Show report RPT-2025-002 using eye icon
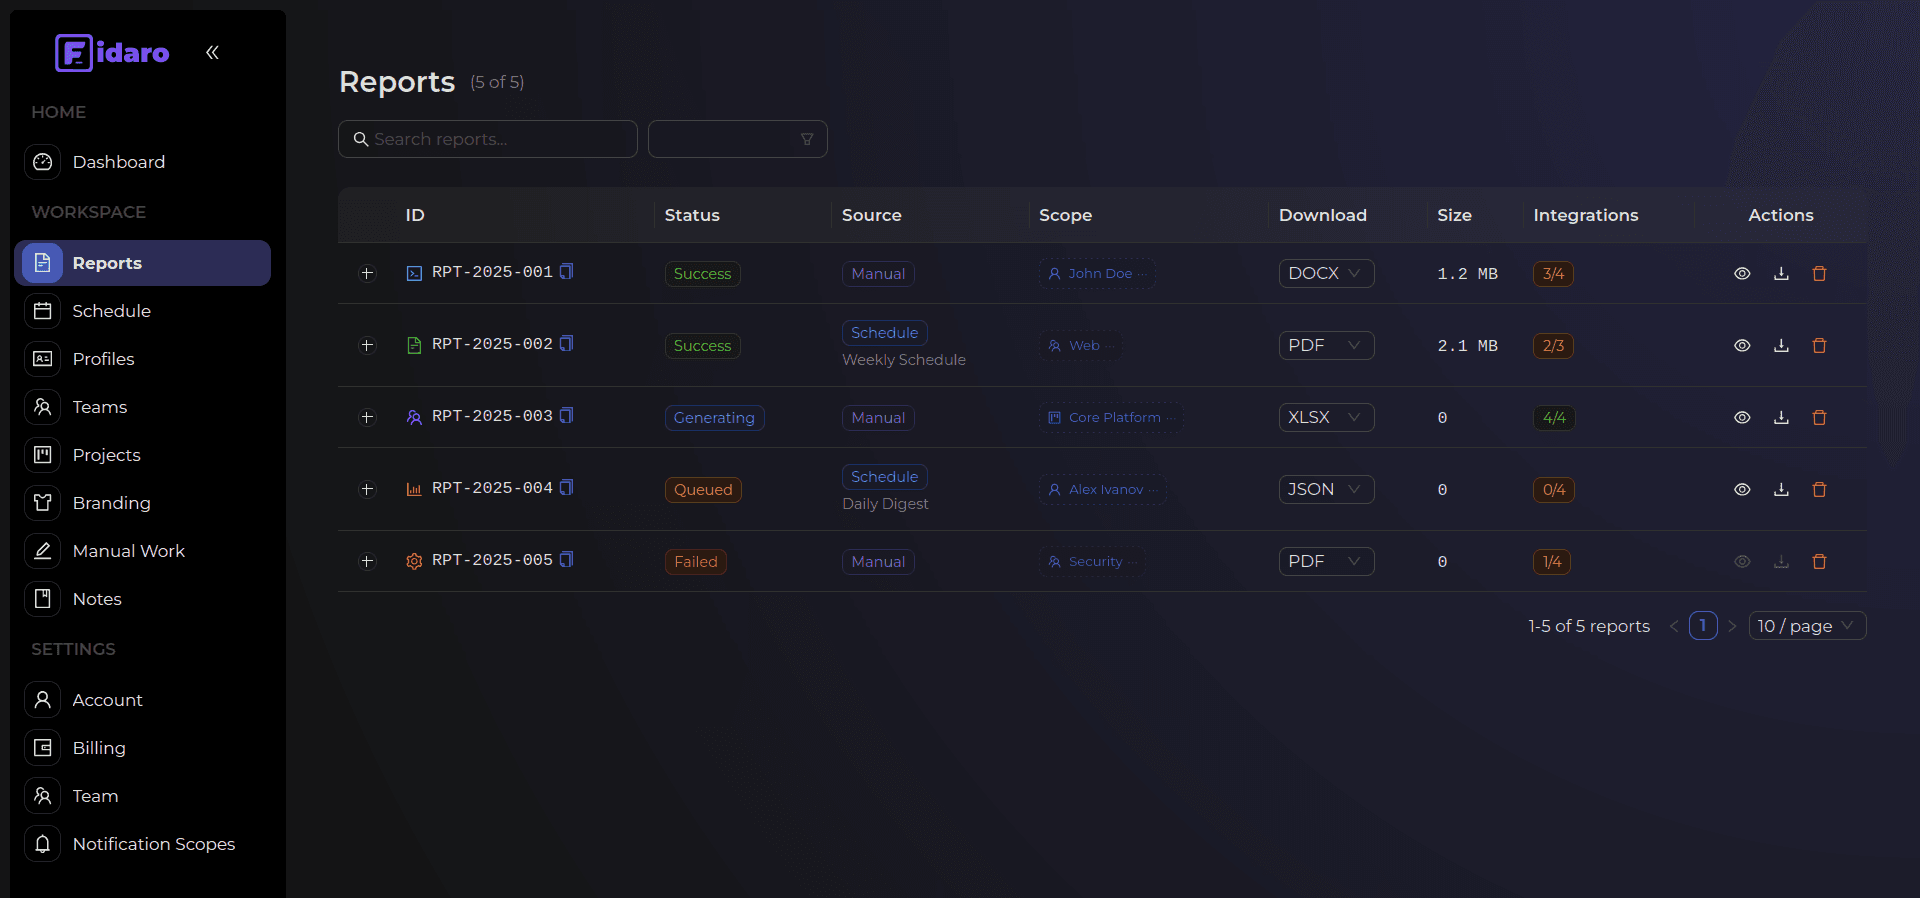The width and height of the screenshot is (1920, 898). pyautogui.click(x=1742, y=346)
